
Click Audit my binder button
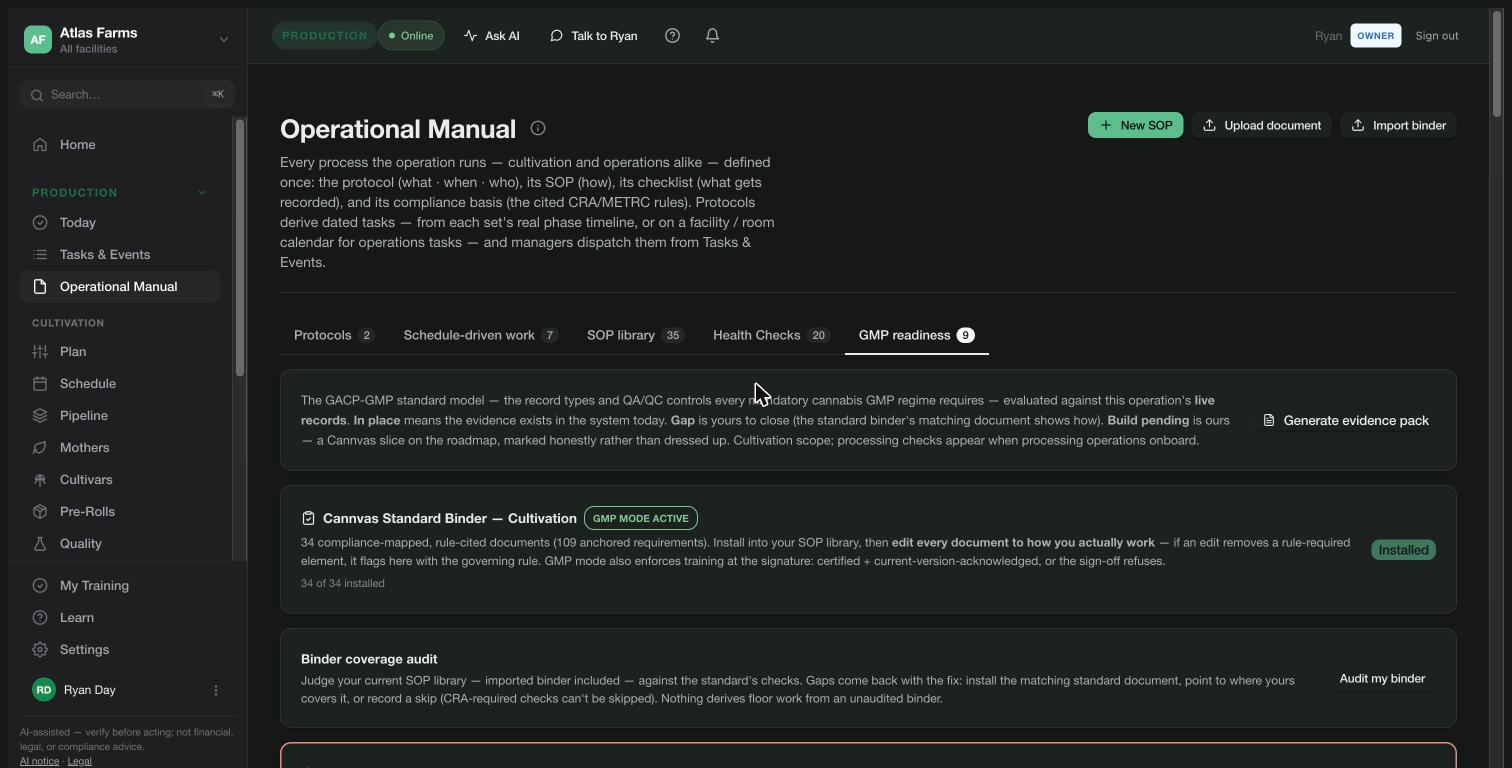pyautogui.click(x=1382, y=678)
